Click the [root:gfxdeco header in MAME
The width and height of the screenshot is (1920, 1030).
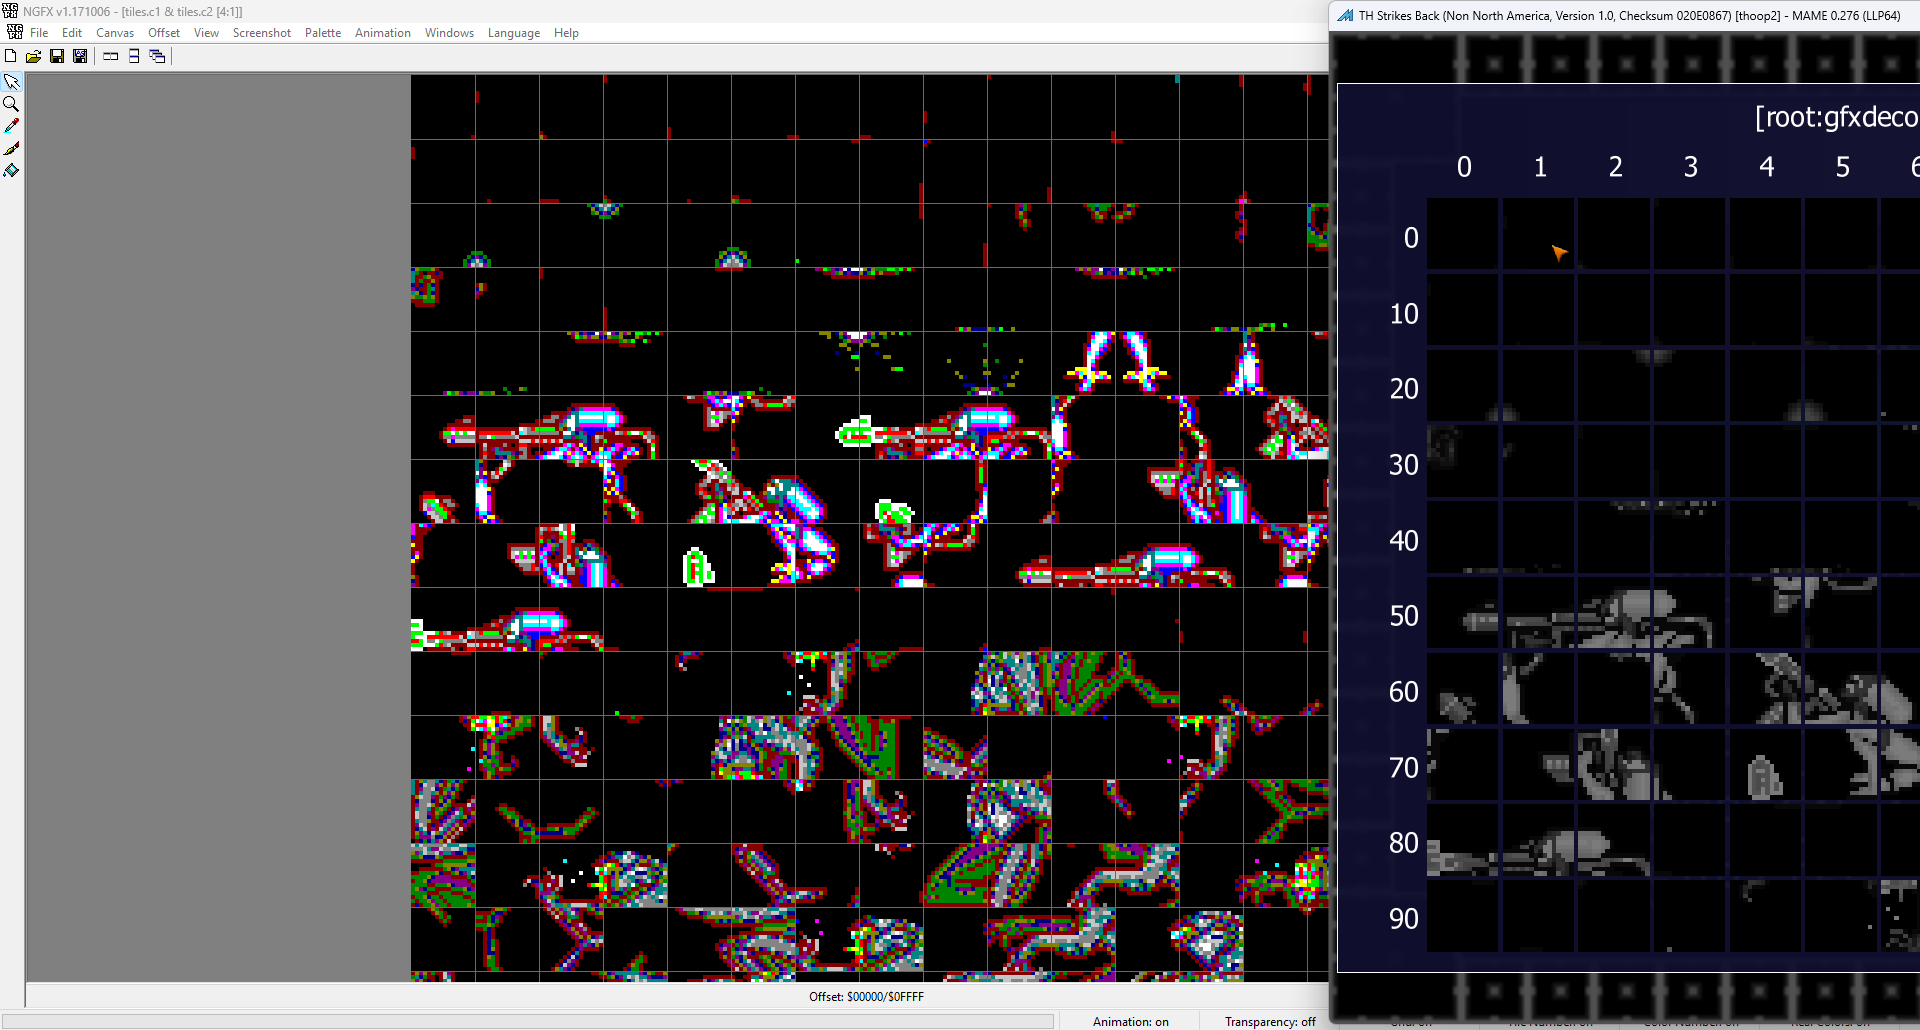(1837, 117)
